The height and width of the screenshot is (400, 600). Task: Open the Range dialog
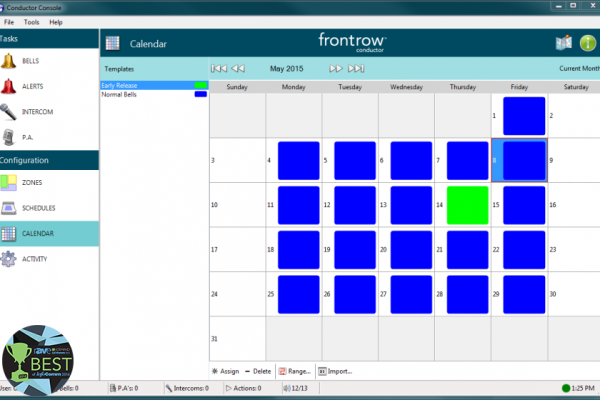[x=294, y=371]
